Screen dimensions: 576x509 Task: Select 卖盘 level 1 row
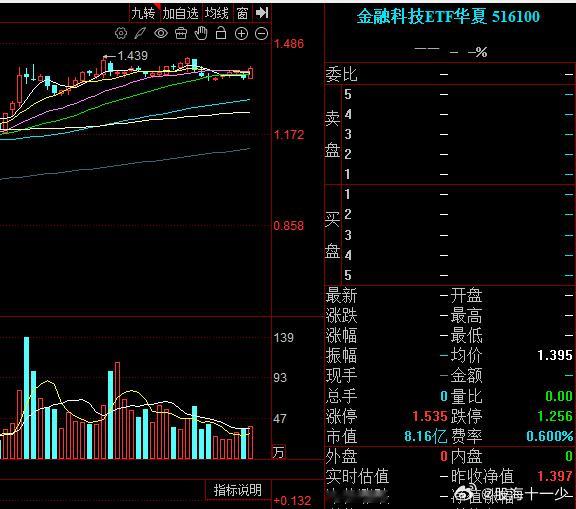(x=458, y=174)
